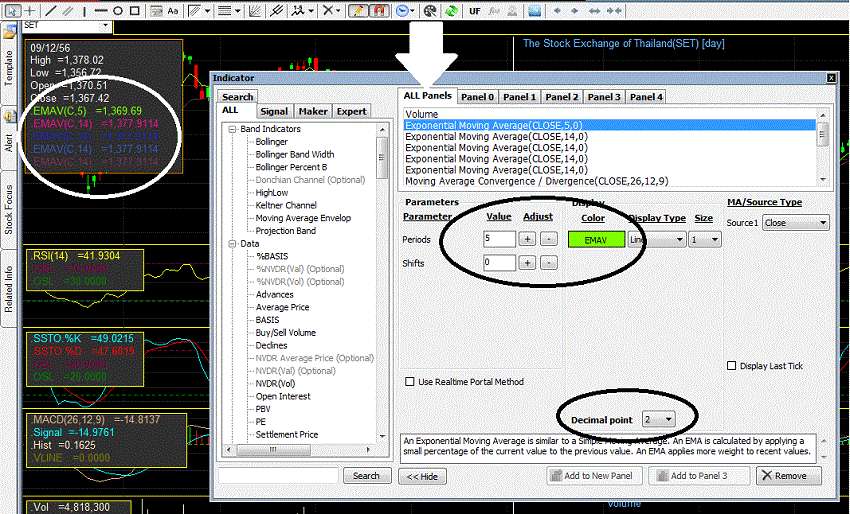This screenshot has width=850, height=514.
Task: Toggle the pencil drawing mode icon
Action: pos(358,10)
